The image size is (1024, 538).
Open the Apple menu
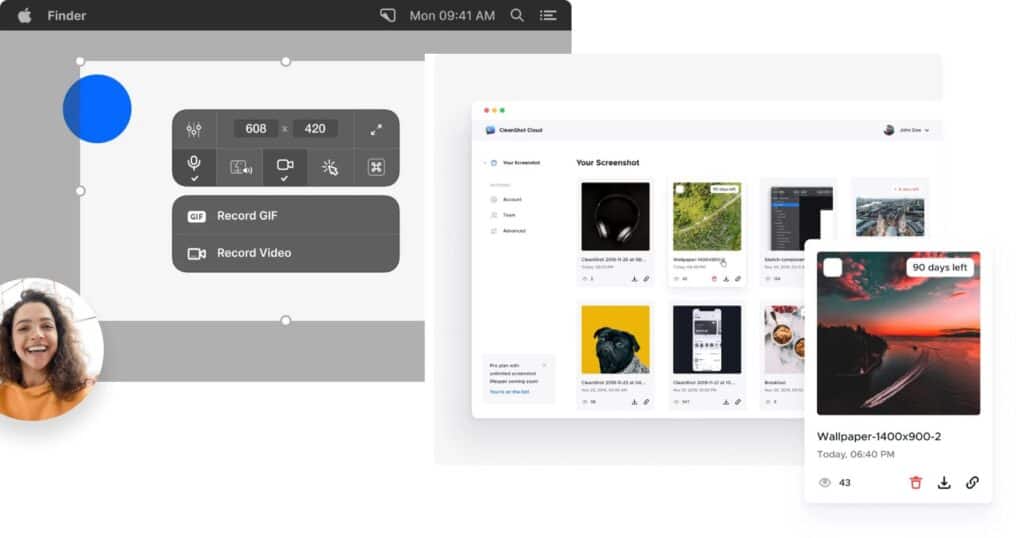pyautogui.click(x=24, y=15)
